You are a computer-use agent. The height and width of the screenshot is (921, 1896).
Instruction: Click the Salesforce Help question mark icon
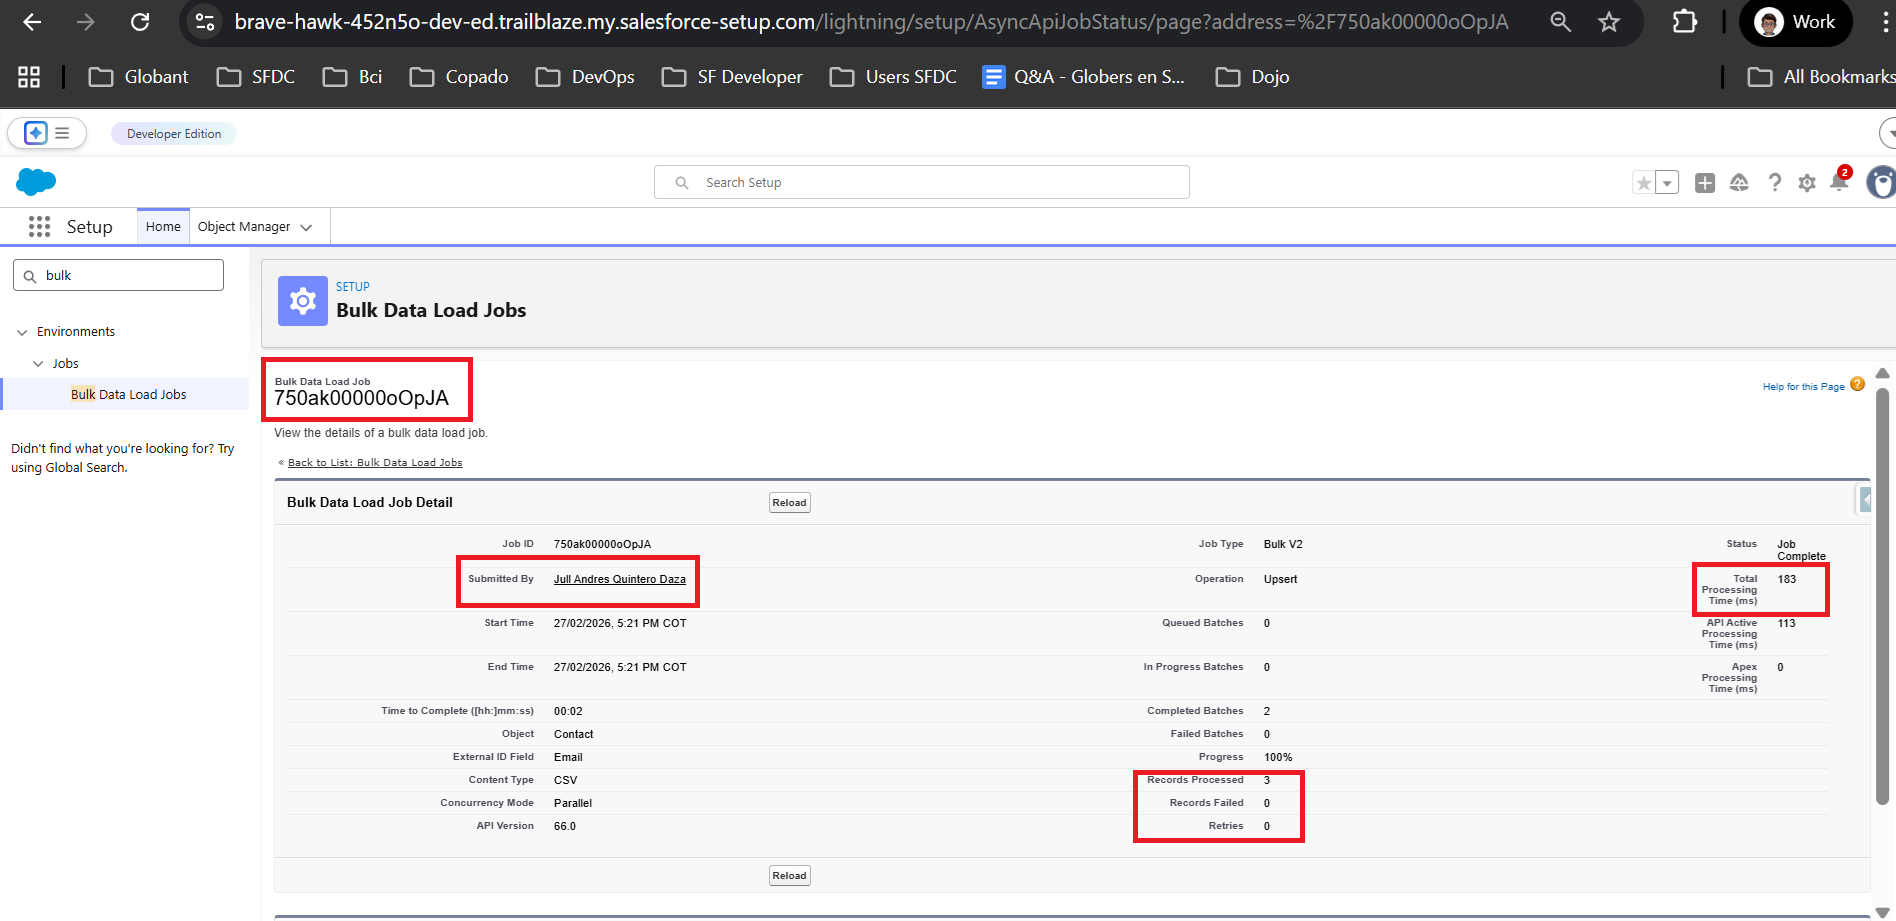tap(1774, 183)
